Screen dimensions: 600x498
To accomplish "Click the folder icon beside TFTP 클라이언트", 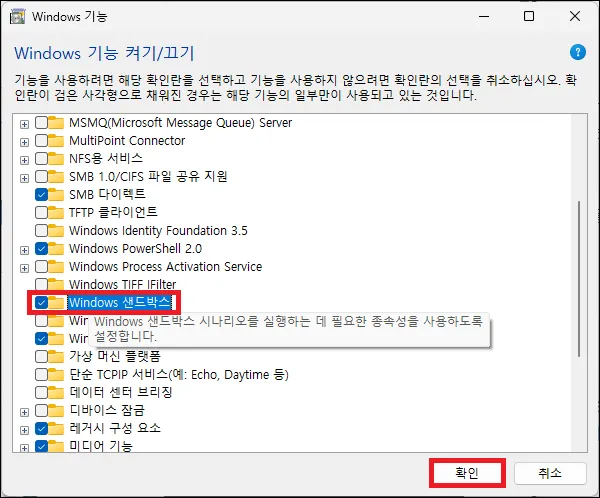I will (x=56, y=212).
